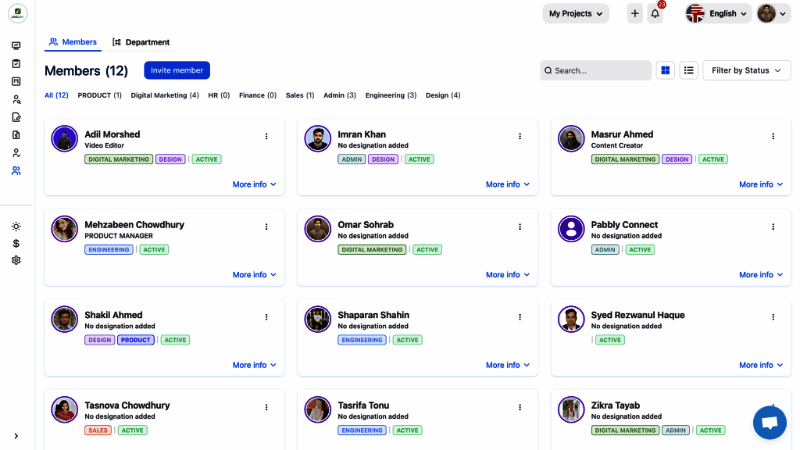Open the settings gear in sidebar
Viewport: 800px width, 450px height.
pos(16,260)
